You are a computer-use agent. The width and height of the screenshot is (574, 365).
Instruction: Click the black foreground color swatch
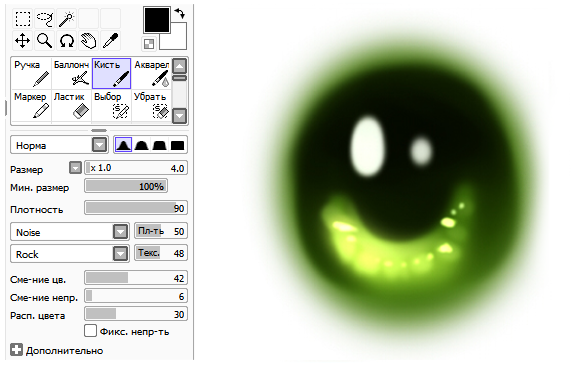coord(157,20)
